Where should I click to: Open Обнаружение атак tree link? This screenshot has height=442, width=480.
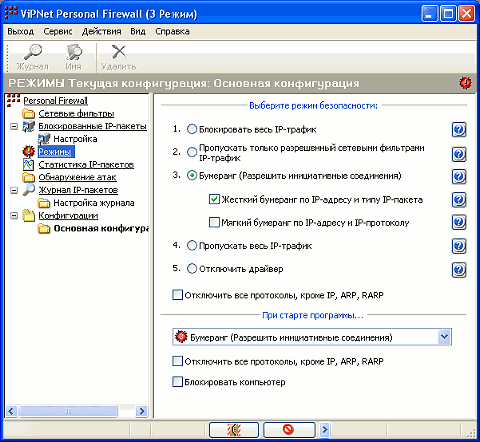(x=77, y=177)
